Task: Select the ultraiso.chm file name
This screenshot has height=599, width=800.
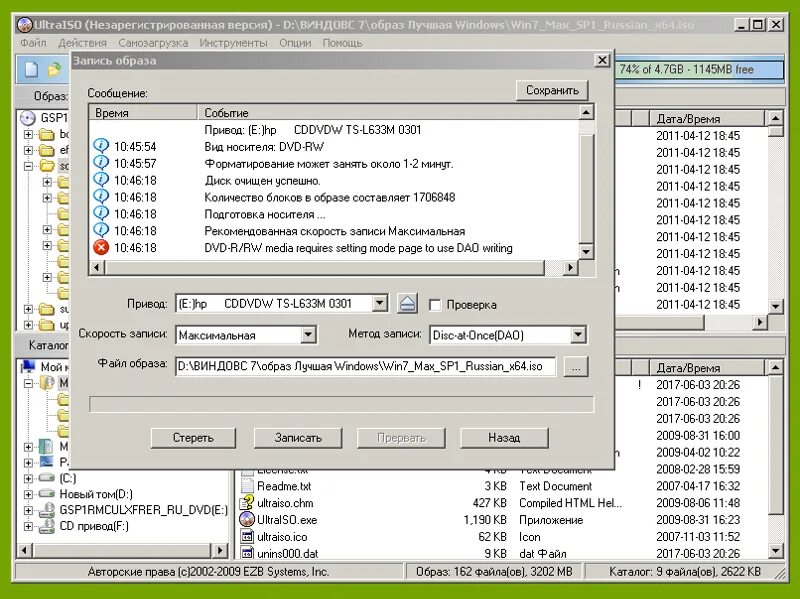Action: click(x=285, y=503)
